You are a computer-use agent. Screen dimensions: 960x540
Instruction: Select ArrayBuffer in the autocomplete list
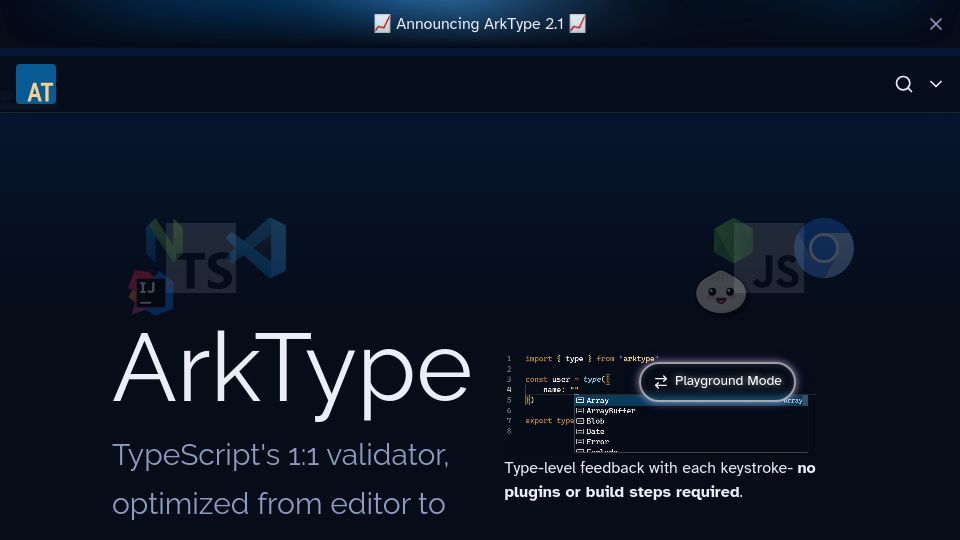point(691,411)
